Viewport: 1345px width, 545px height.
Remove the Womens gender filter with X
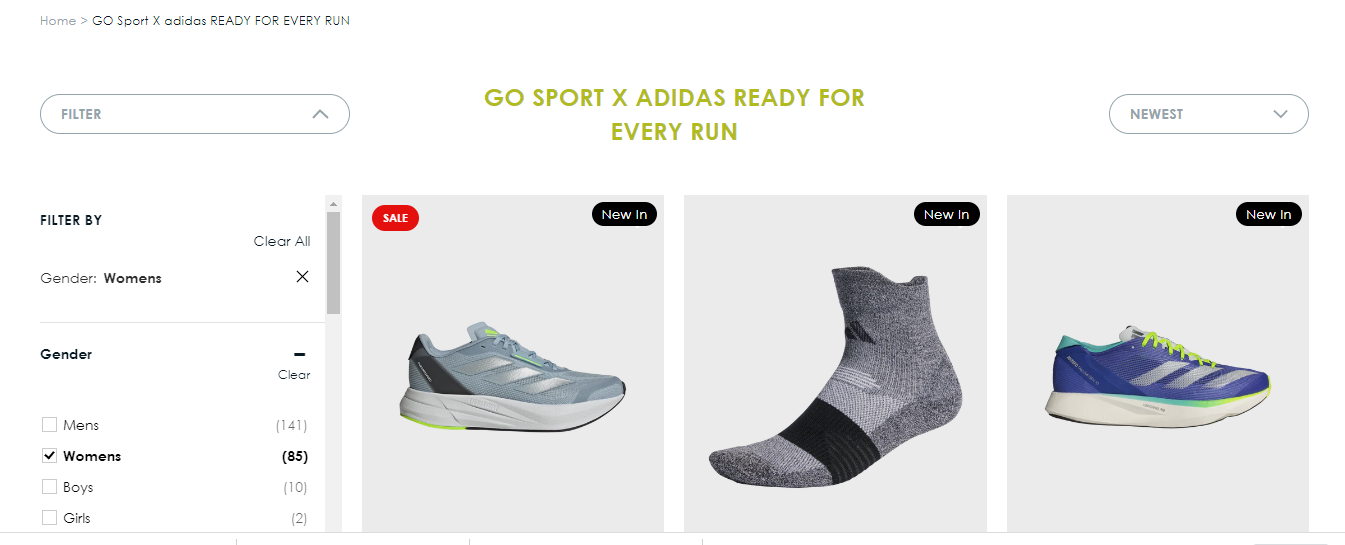[302, 277]
